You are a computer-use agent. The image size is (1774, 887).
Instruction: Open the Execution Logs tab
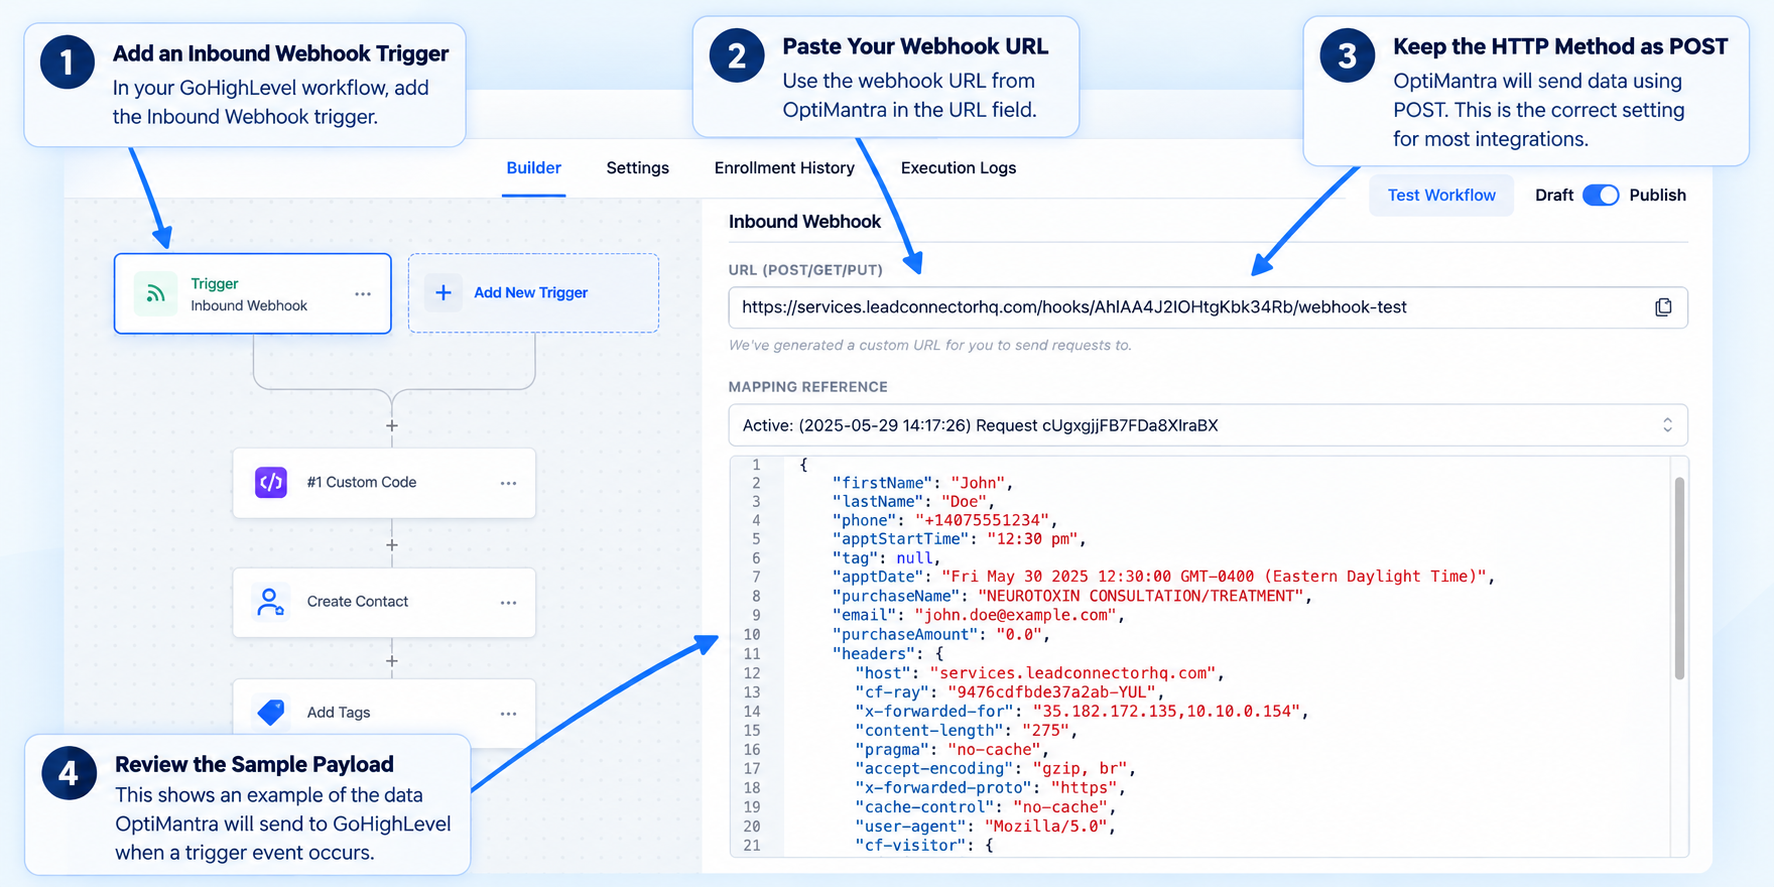pos(958,168)
